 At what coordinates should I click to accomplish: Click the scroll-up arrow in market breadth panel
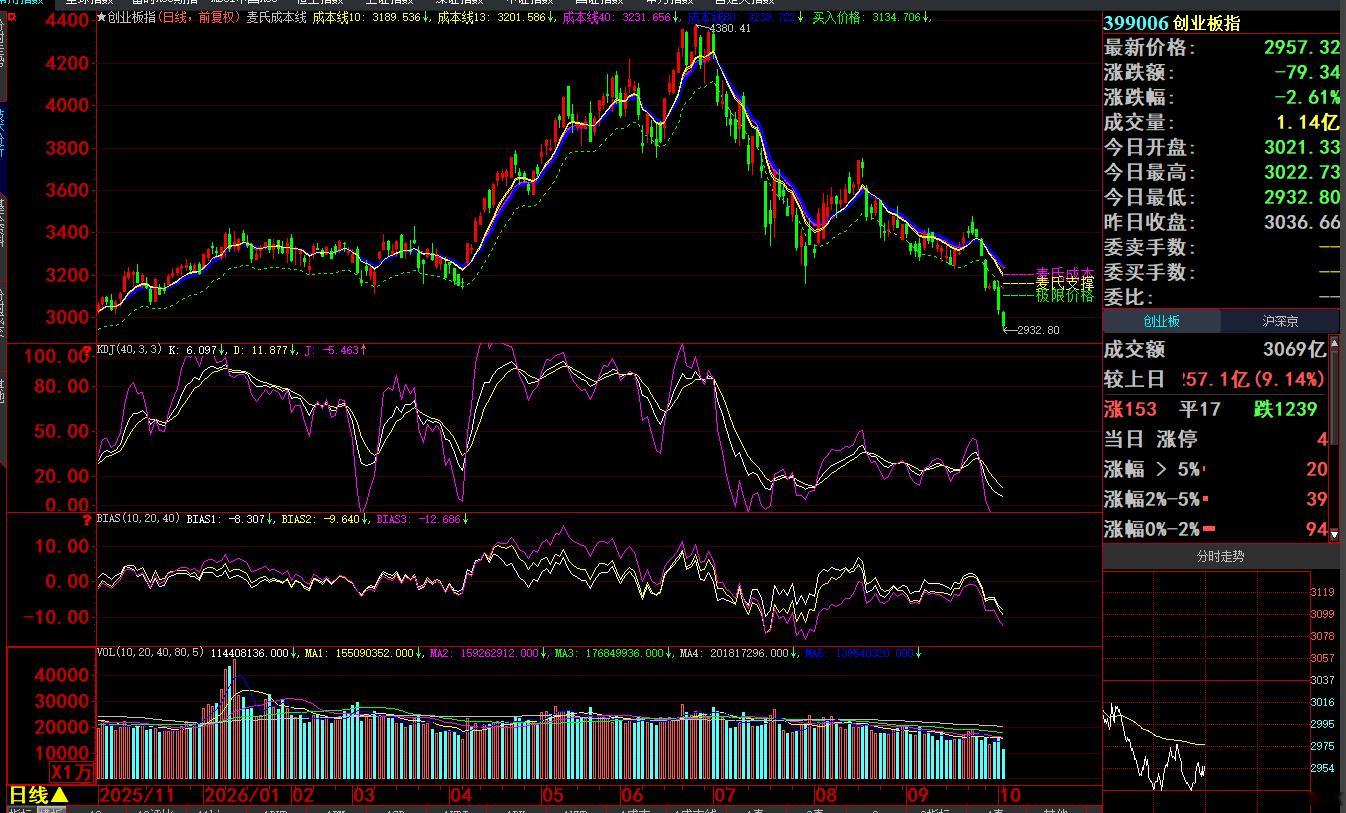click(1334, 342)
